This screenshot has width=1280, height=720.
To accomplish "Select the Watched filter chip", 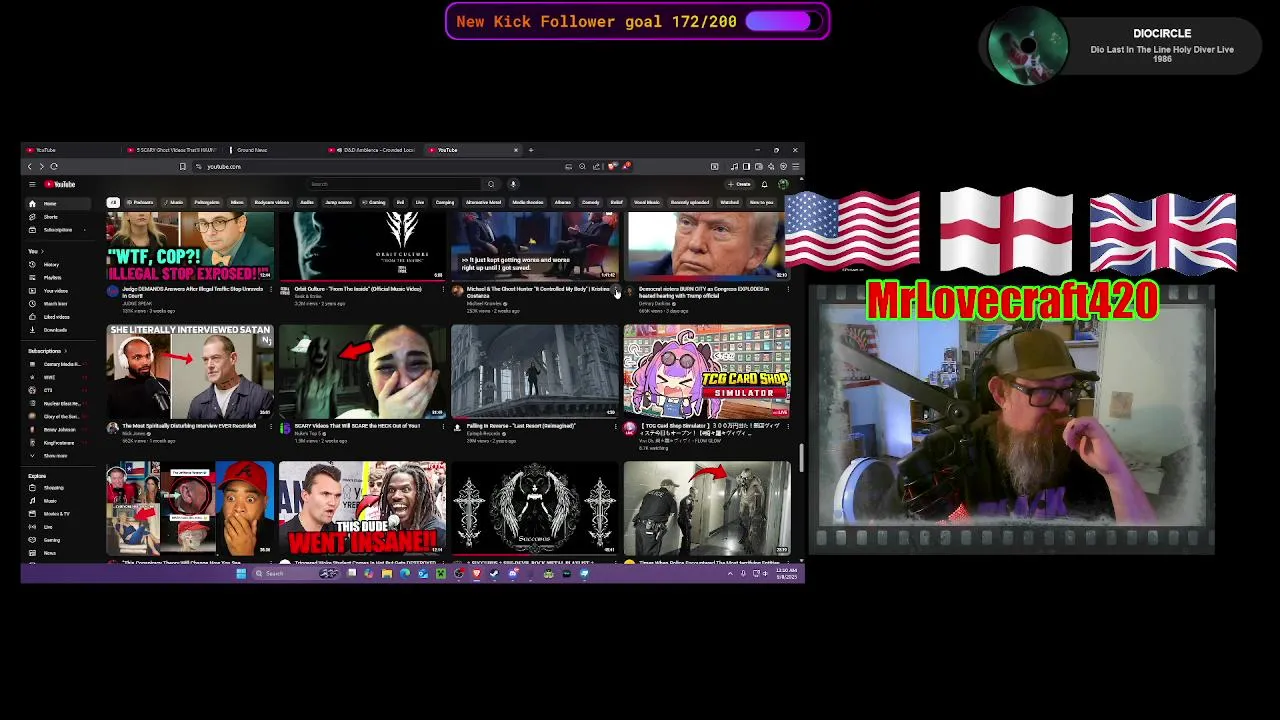I will (x=729, y=202).
